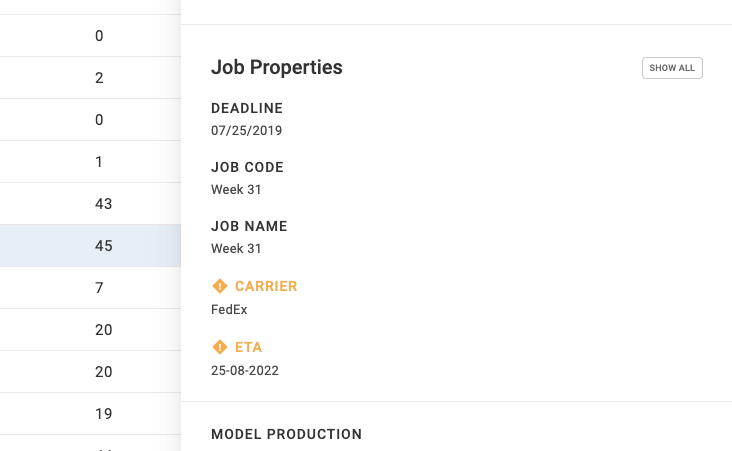
Task: Select the table row showing 19
Action: 90,414
